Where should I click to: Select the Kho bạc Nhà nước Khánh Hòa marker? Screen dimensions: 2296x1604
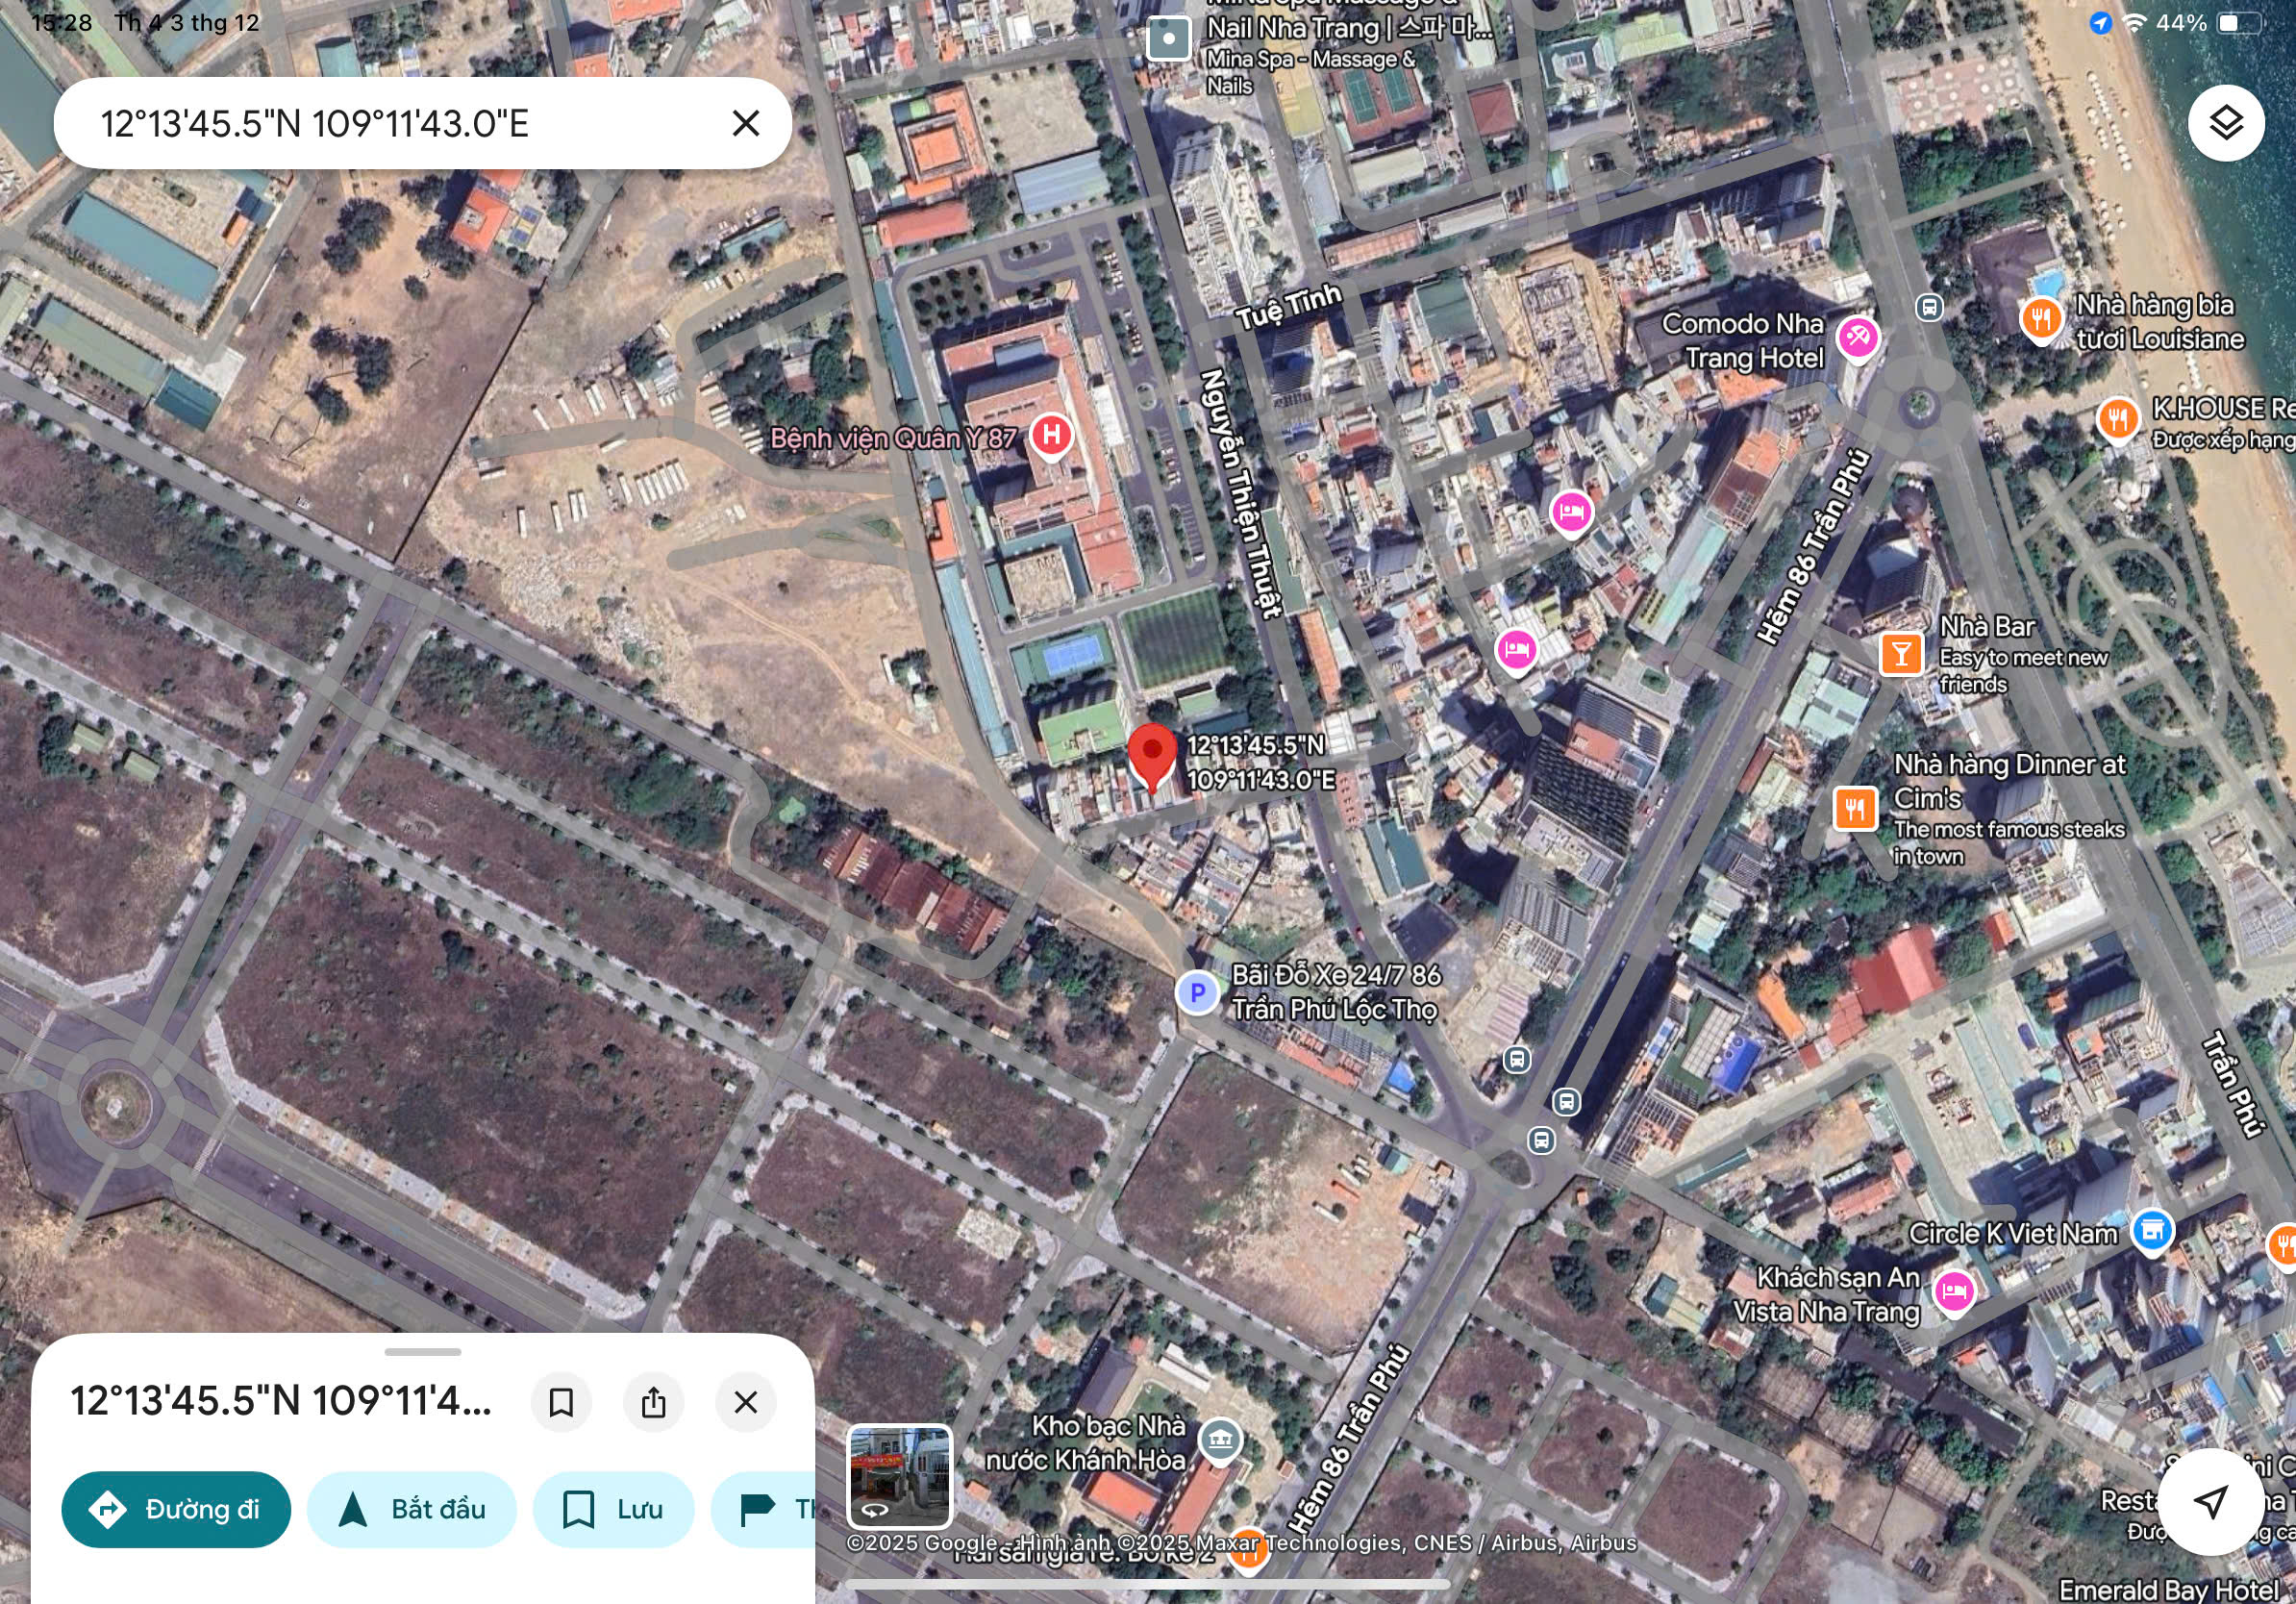pos(1220,1440)
